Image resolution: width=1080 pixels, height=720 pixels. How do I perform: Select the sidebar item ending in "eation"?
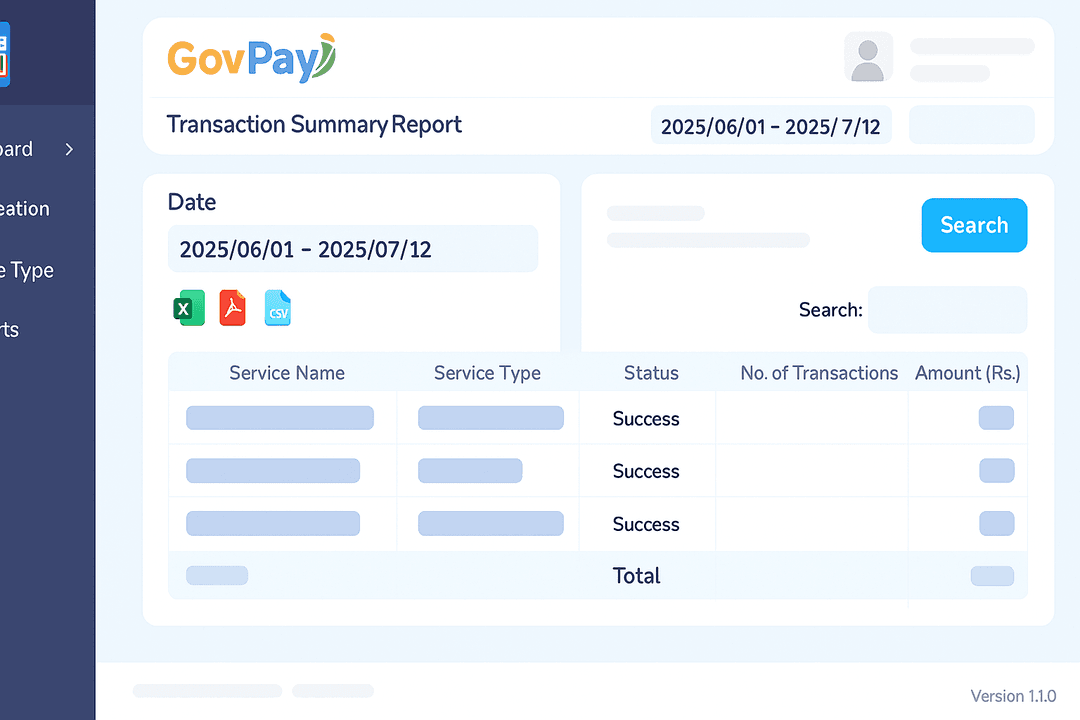click(x=25, y=209)
